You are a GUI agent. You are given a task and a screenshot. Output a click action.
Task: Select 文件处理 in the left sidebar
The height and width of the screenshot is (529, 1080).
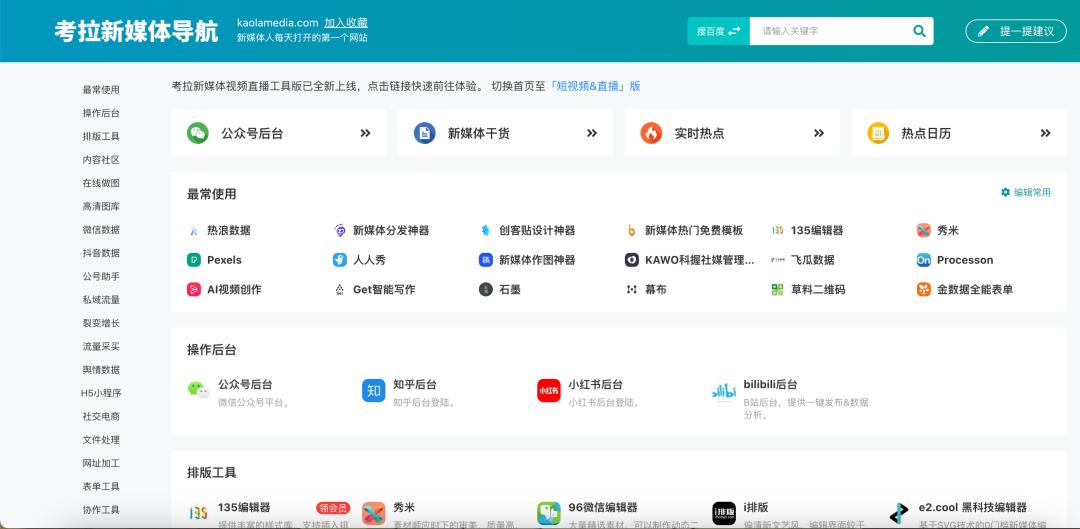(x=101, y=439)
